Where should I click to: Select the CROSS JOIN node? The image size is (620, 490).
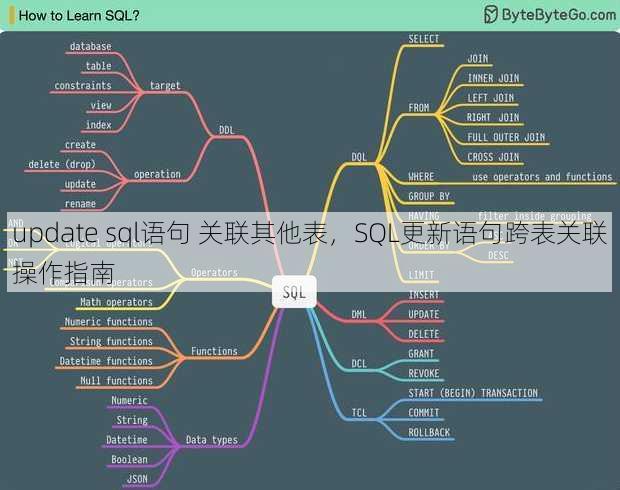point(493,157)
